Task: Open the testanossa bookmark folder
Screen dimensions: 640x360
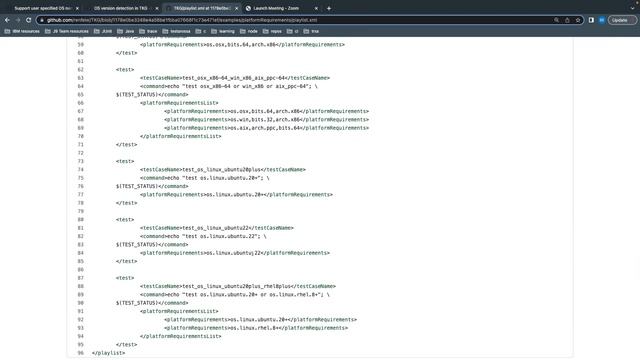Action: (176, 31)
